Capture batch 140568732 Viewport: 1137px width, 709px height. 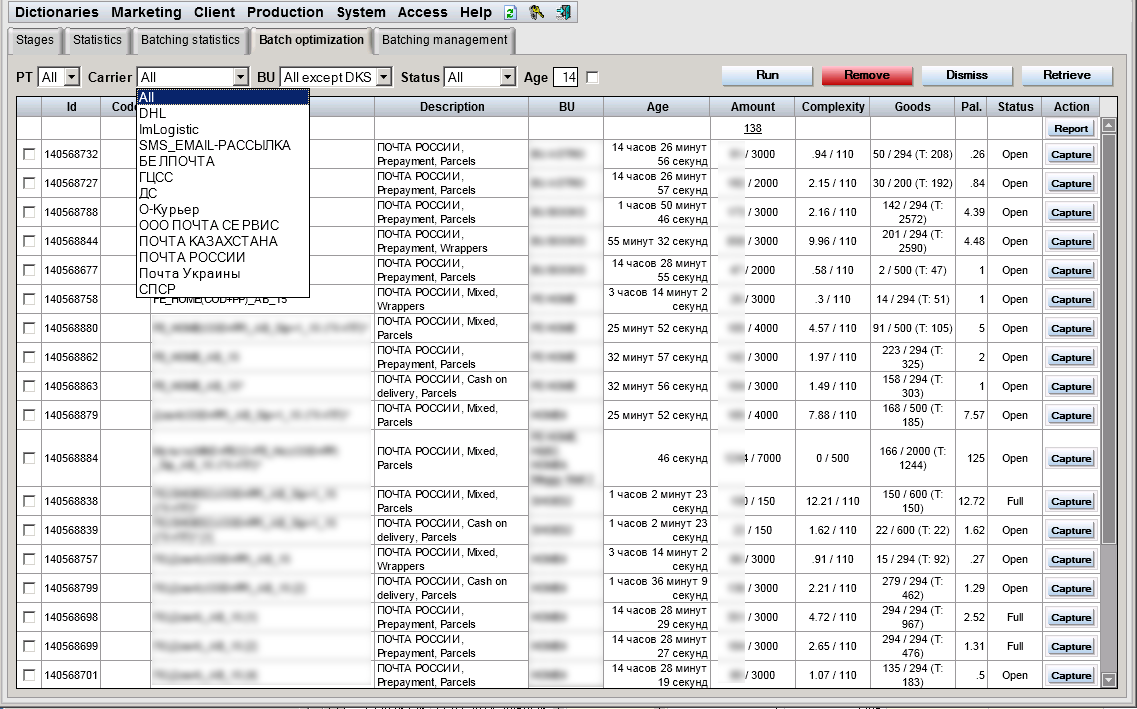point(1071,154)
